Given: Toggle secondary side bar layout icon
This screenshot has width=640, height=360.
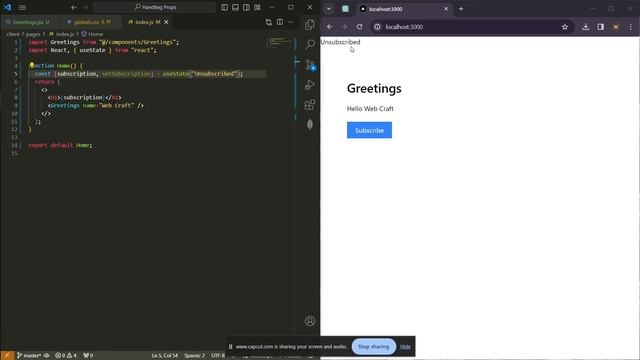Looking at the screenshot, I should click(247, 7).
